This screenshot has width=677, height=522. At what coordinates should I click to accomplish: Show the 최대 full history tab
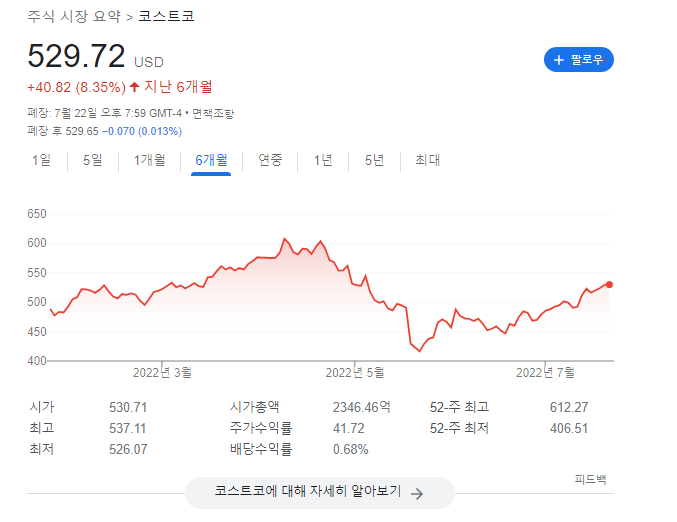pyautogui.click(x=427, y=160)
